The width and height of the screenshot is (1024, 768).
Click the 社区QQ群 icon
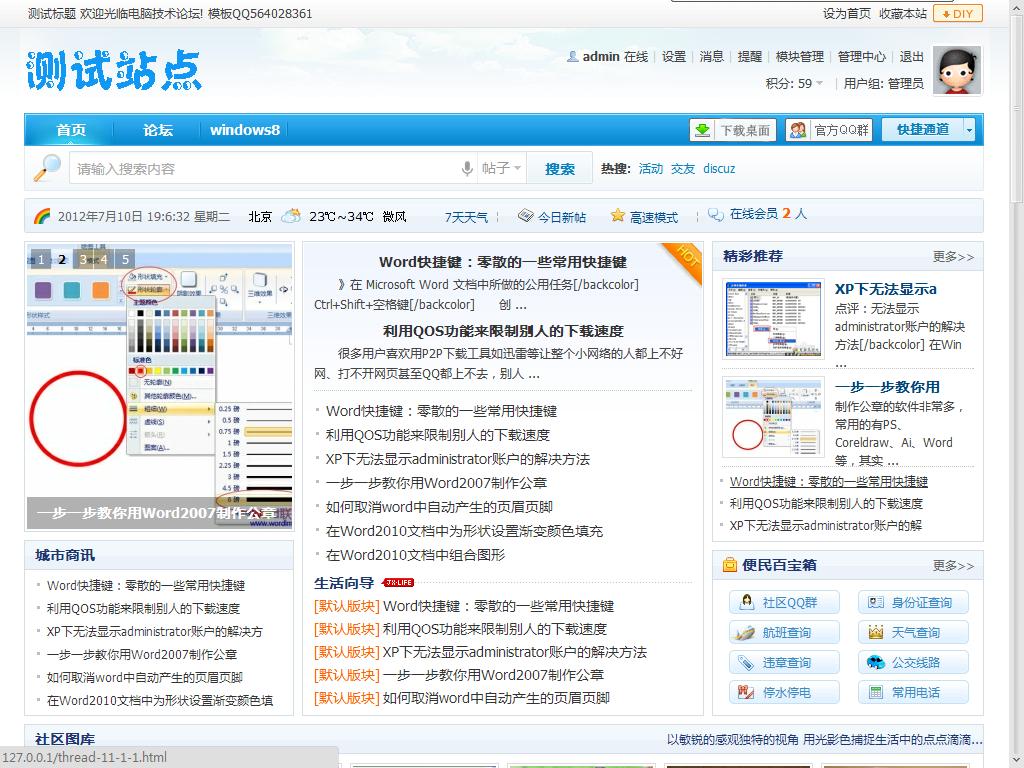click(747, 601)
